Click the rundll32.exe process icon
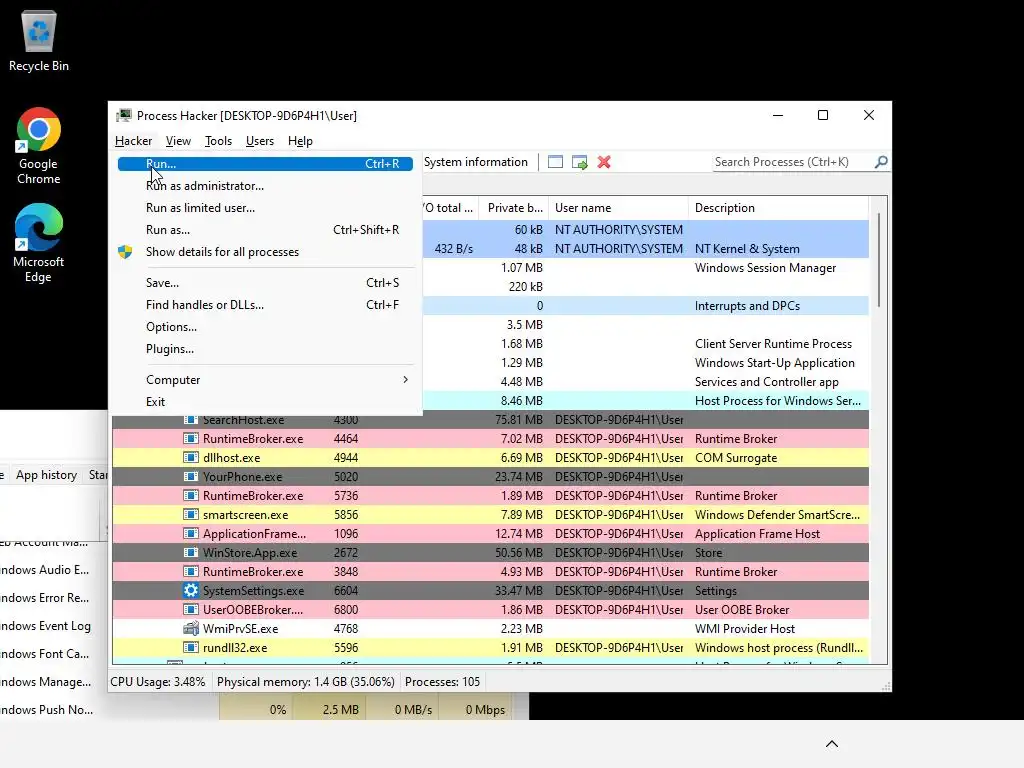This screenshot has height=768, width=1024. 191,648
